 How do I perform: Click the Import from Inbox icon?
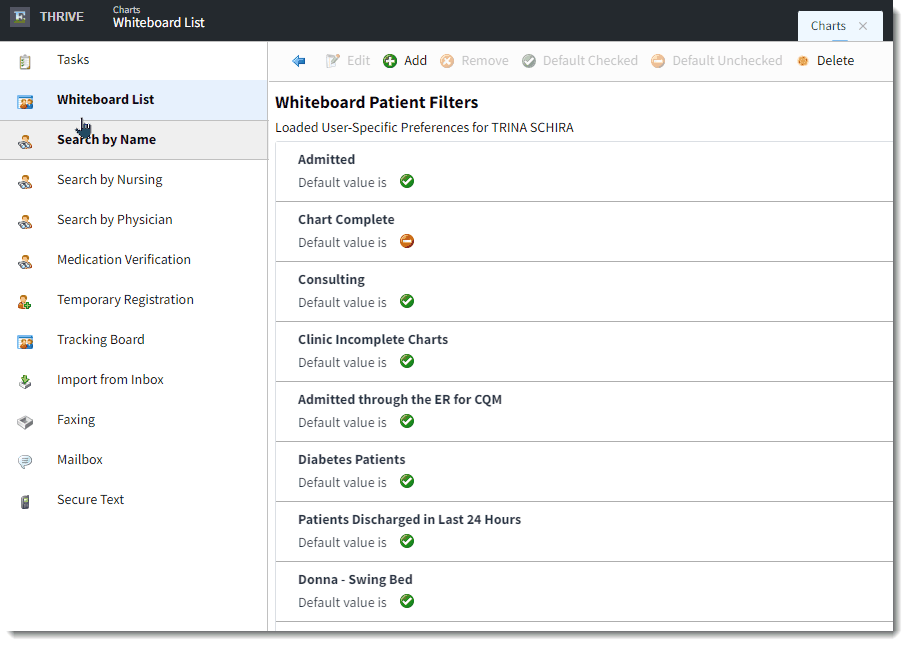pyautogui.click(x=25, y=381)
